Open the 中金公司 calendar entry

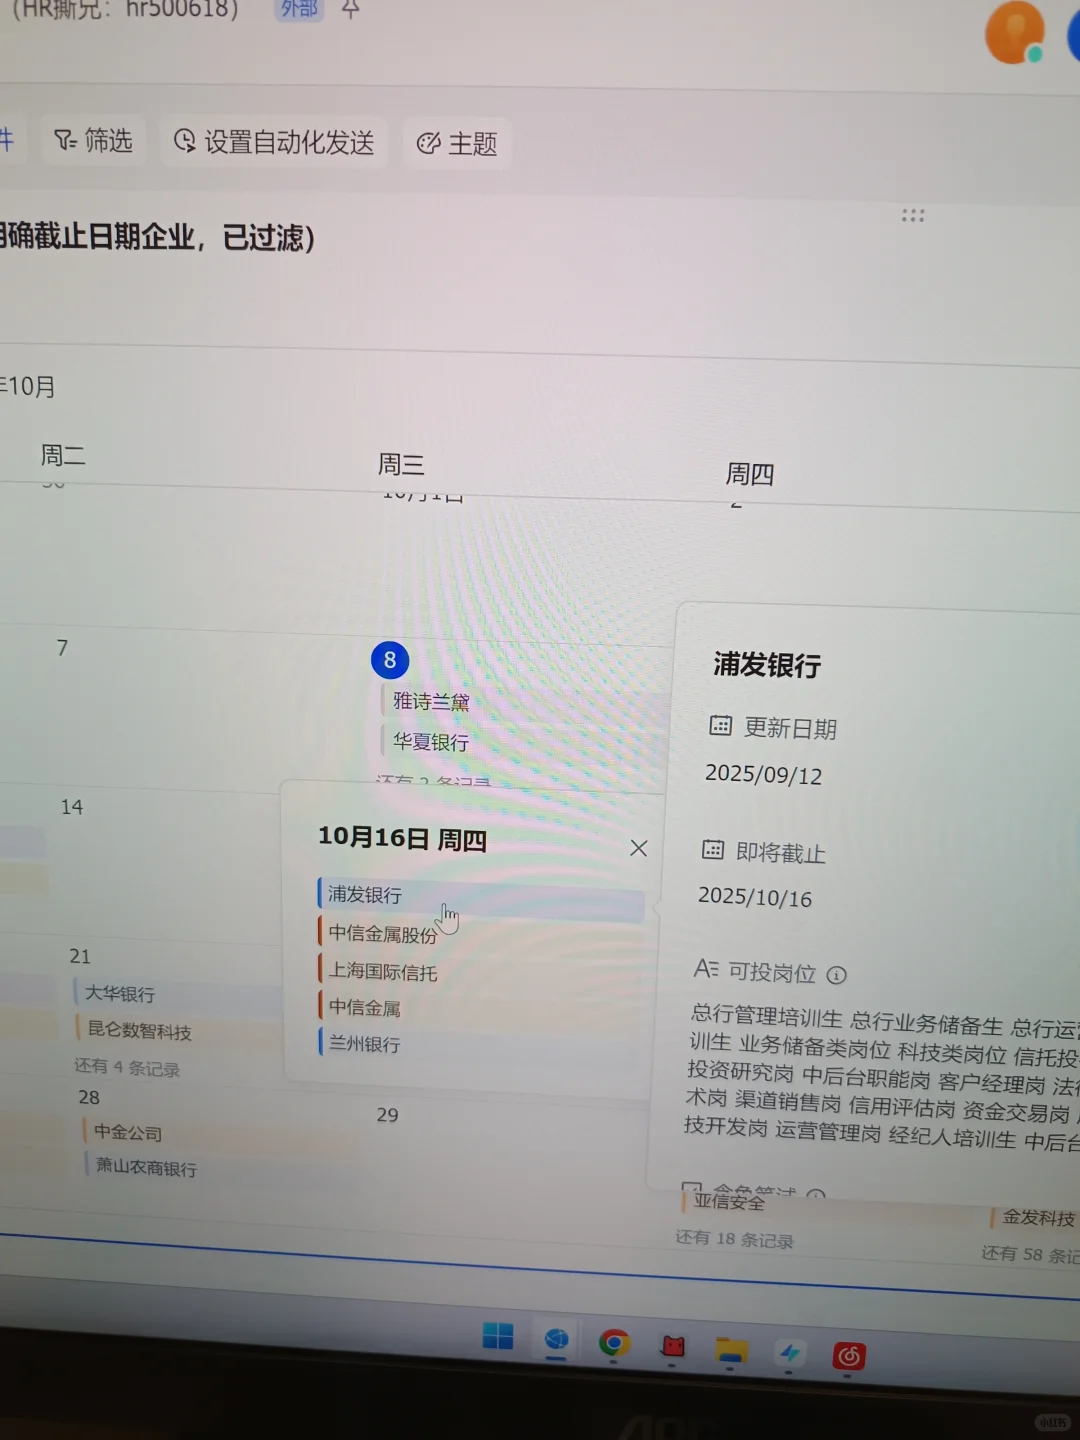click(126, 1132)
